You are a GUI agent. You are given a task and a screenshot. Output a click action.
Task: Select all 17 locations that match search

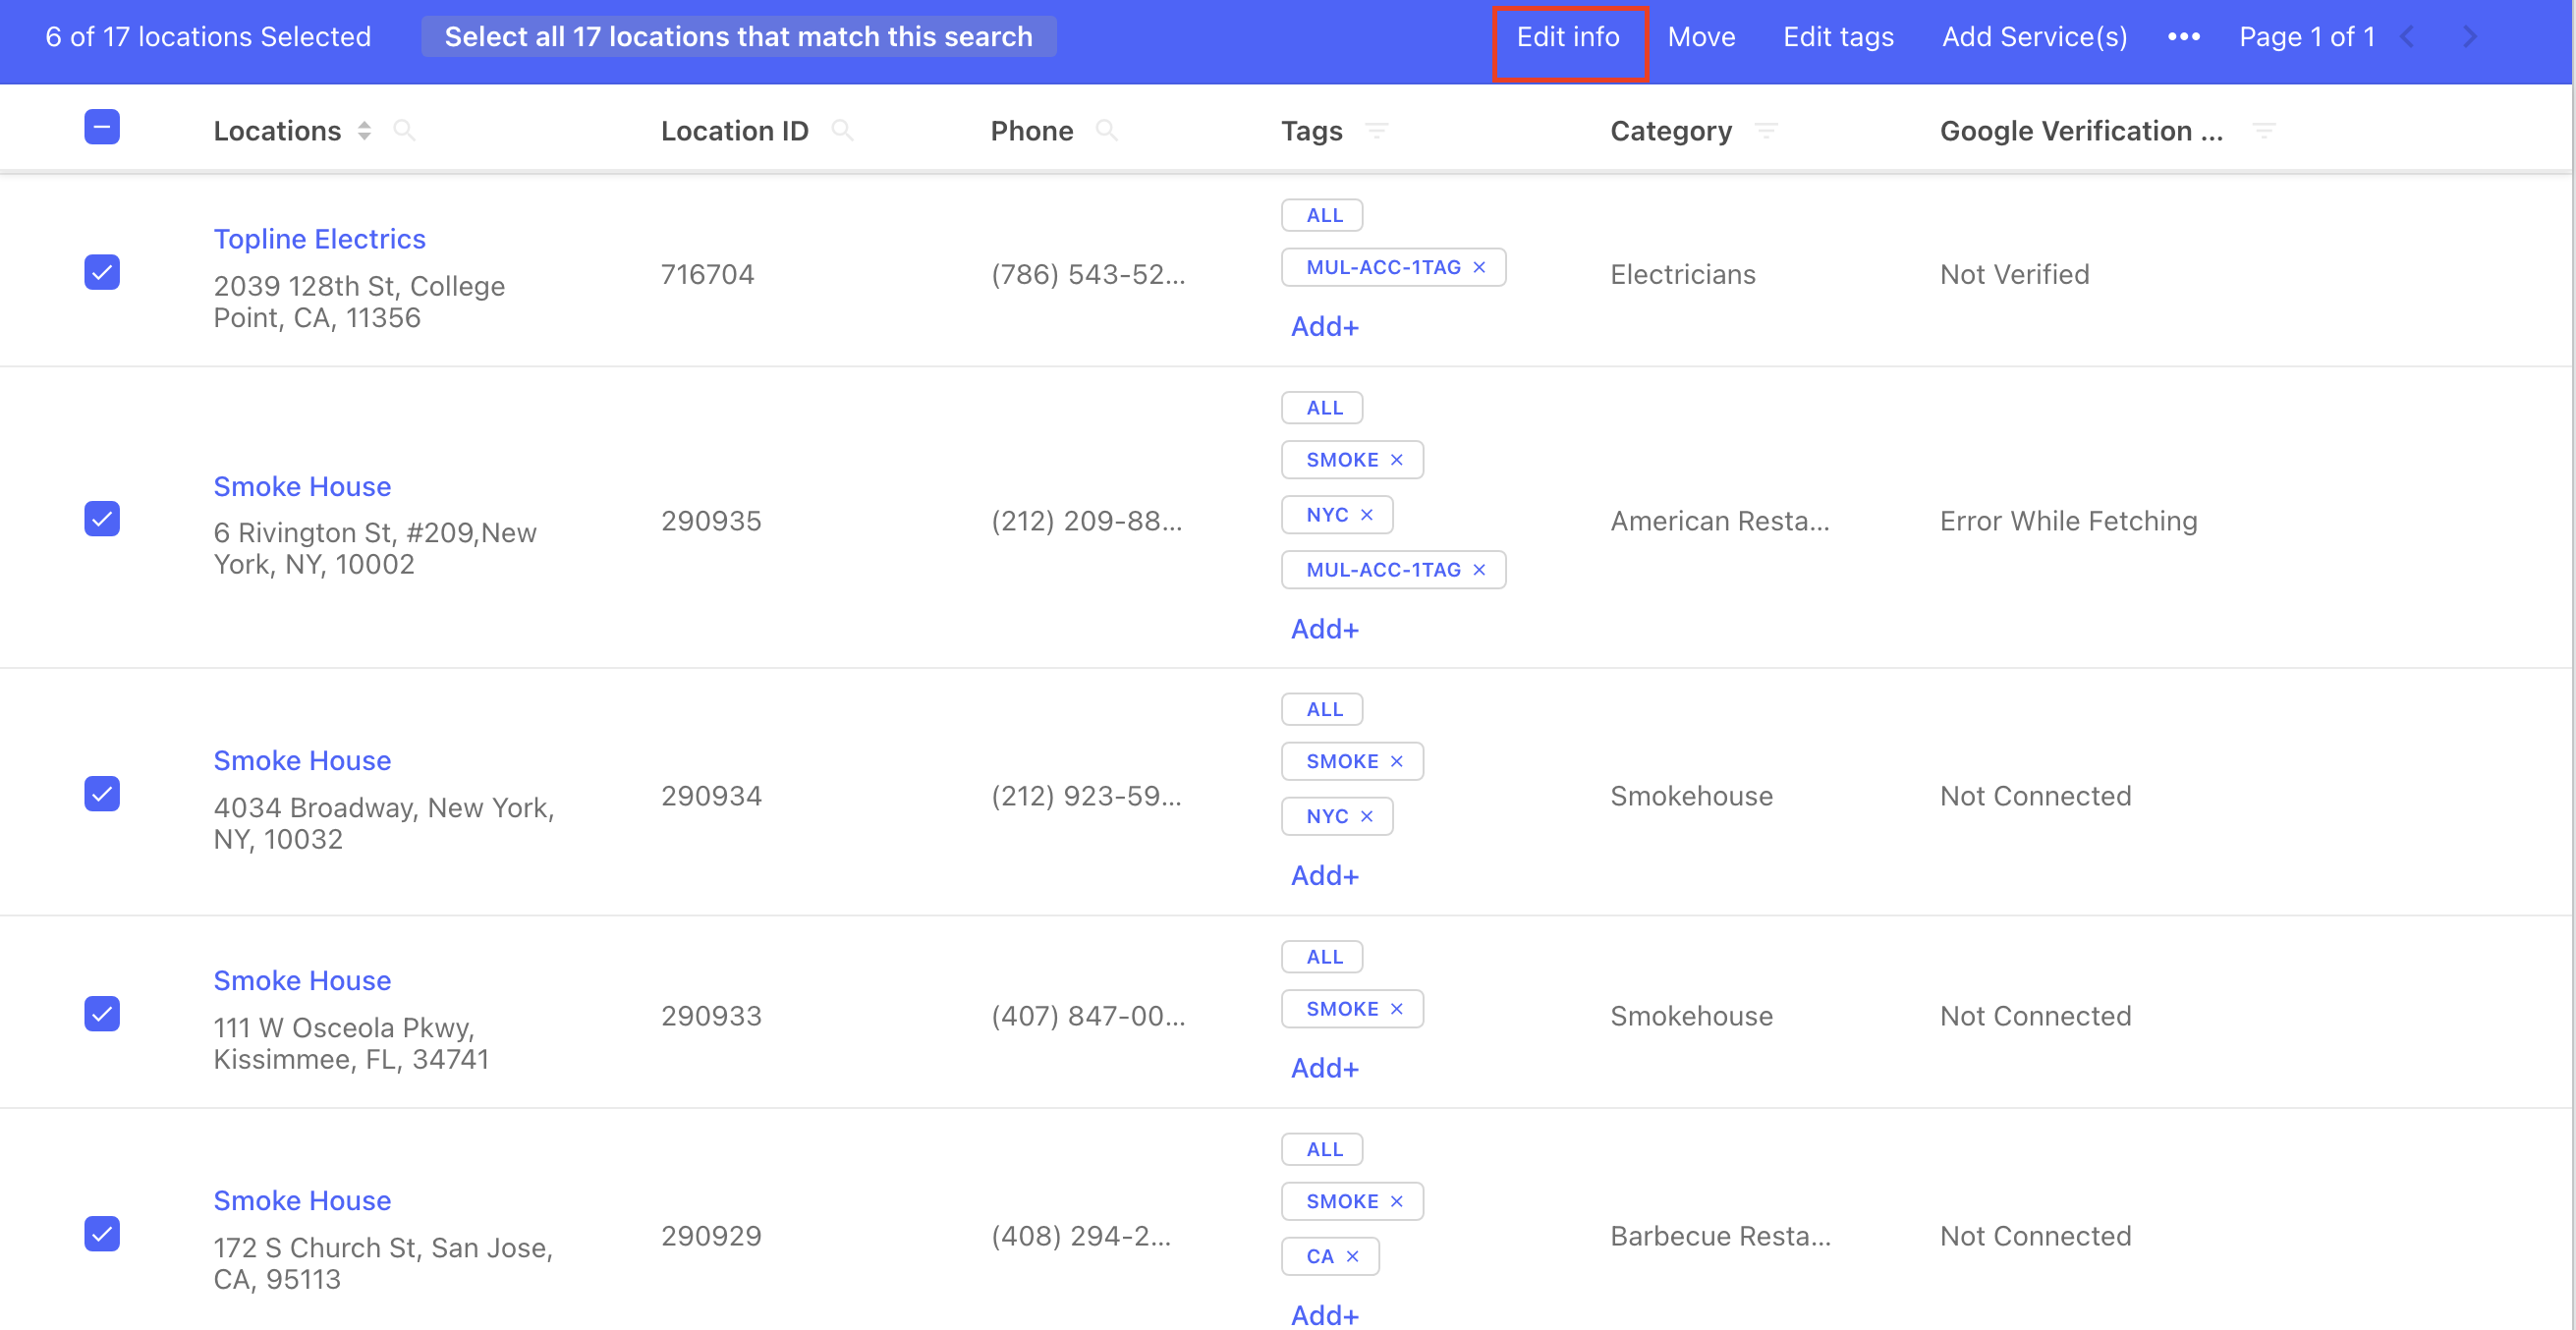point(738,36)
